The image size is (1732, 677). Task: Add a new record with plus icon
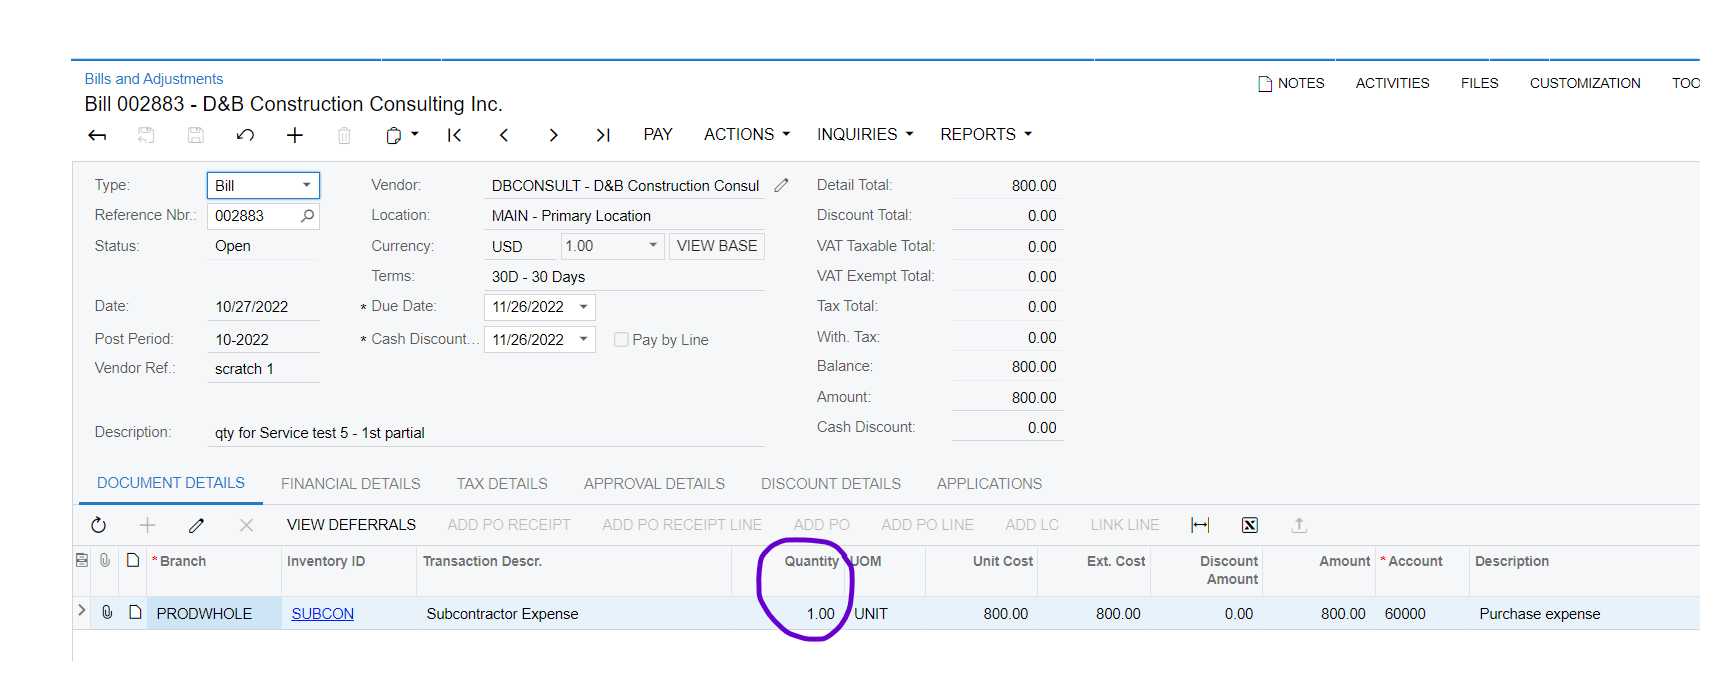(x=295, y=135)
